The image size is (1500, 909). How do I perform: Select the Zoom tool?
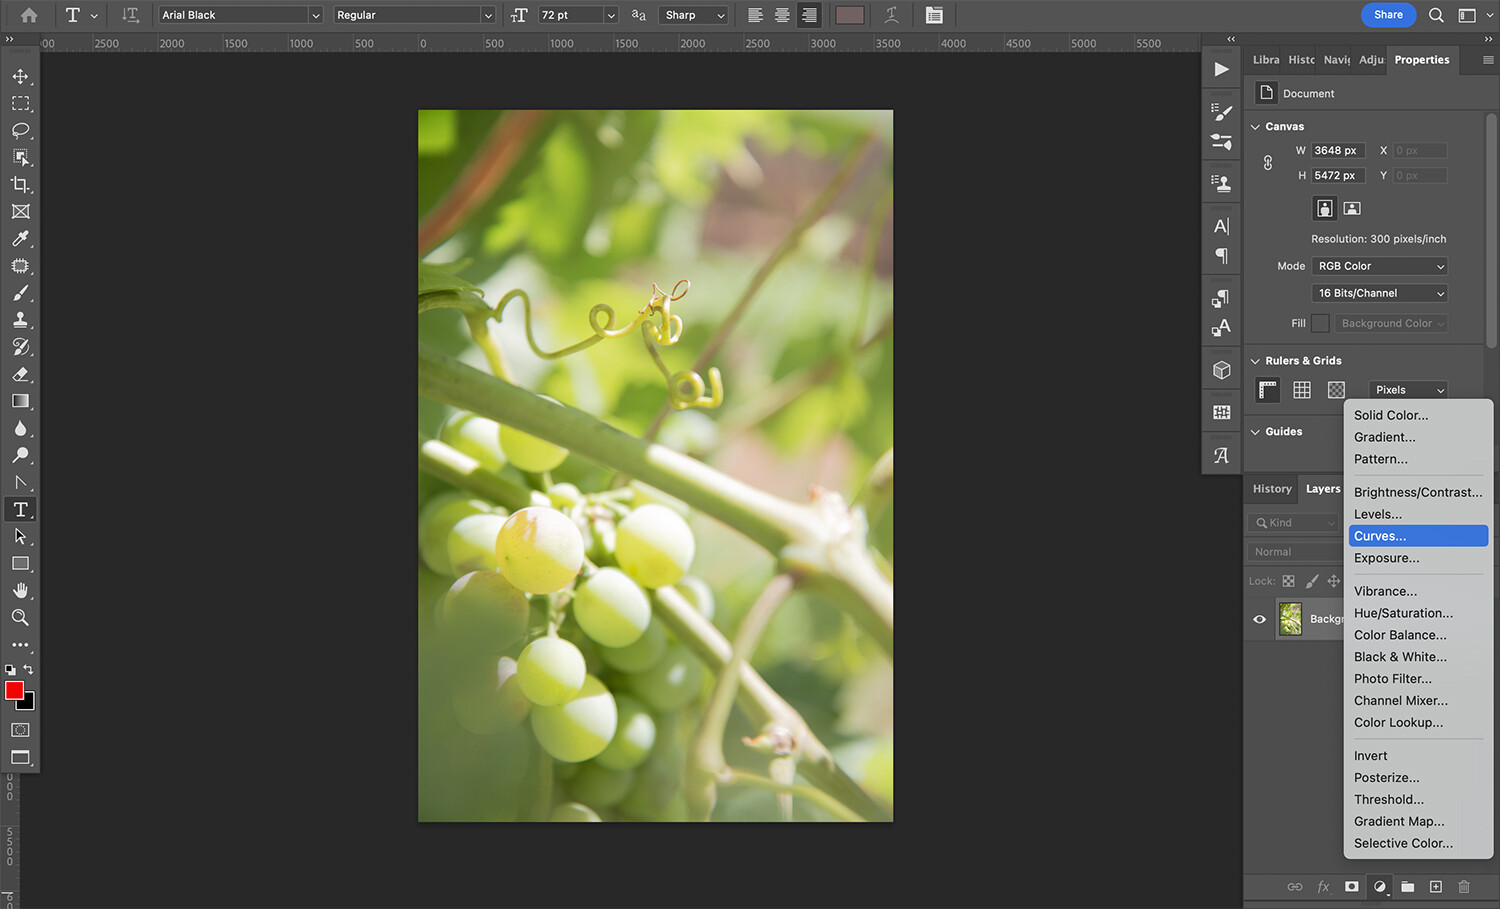20,618
